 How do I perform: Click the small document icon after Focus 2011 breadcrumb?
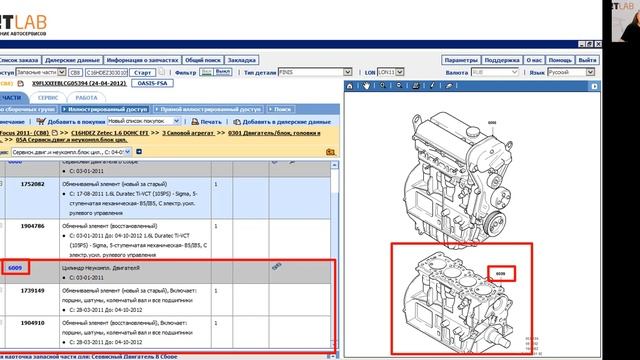tap(55, 133)
